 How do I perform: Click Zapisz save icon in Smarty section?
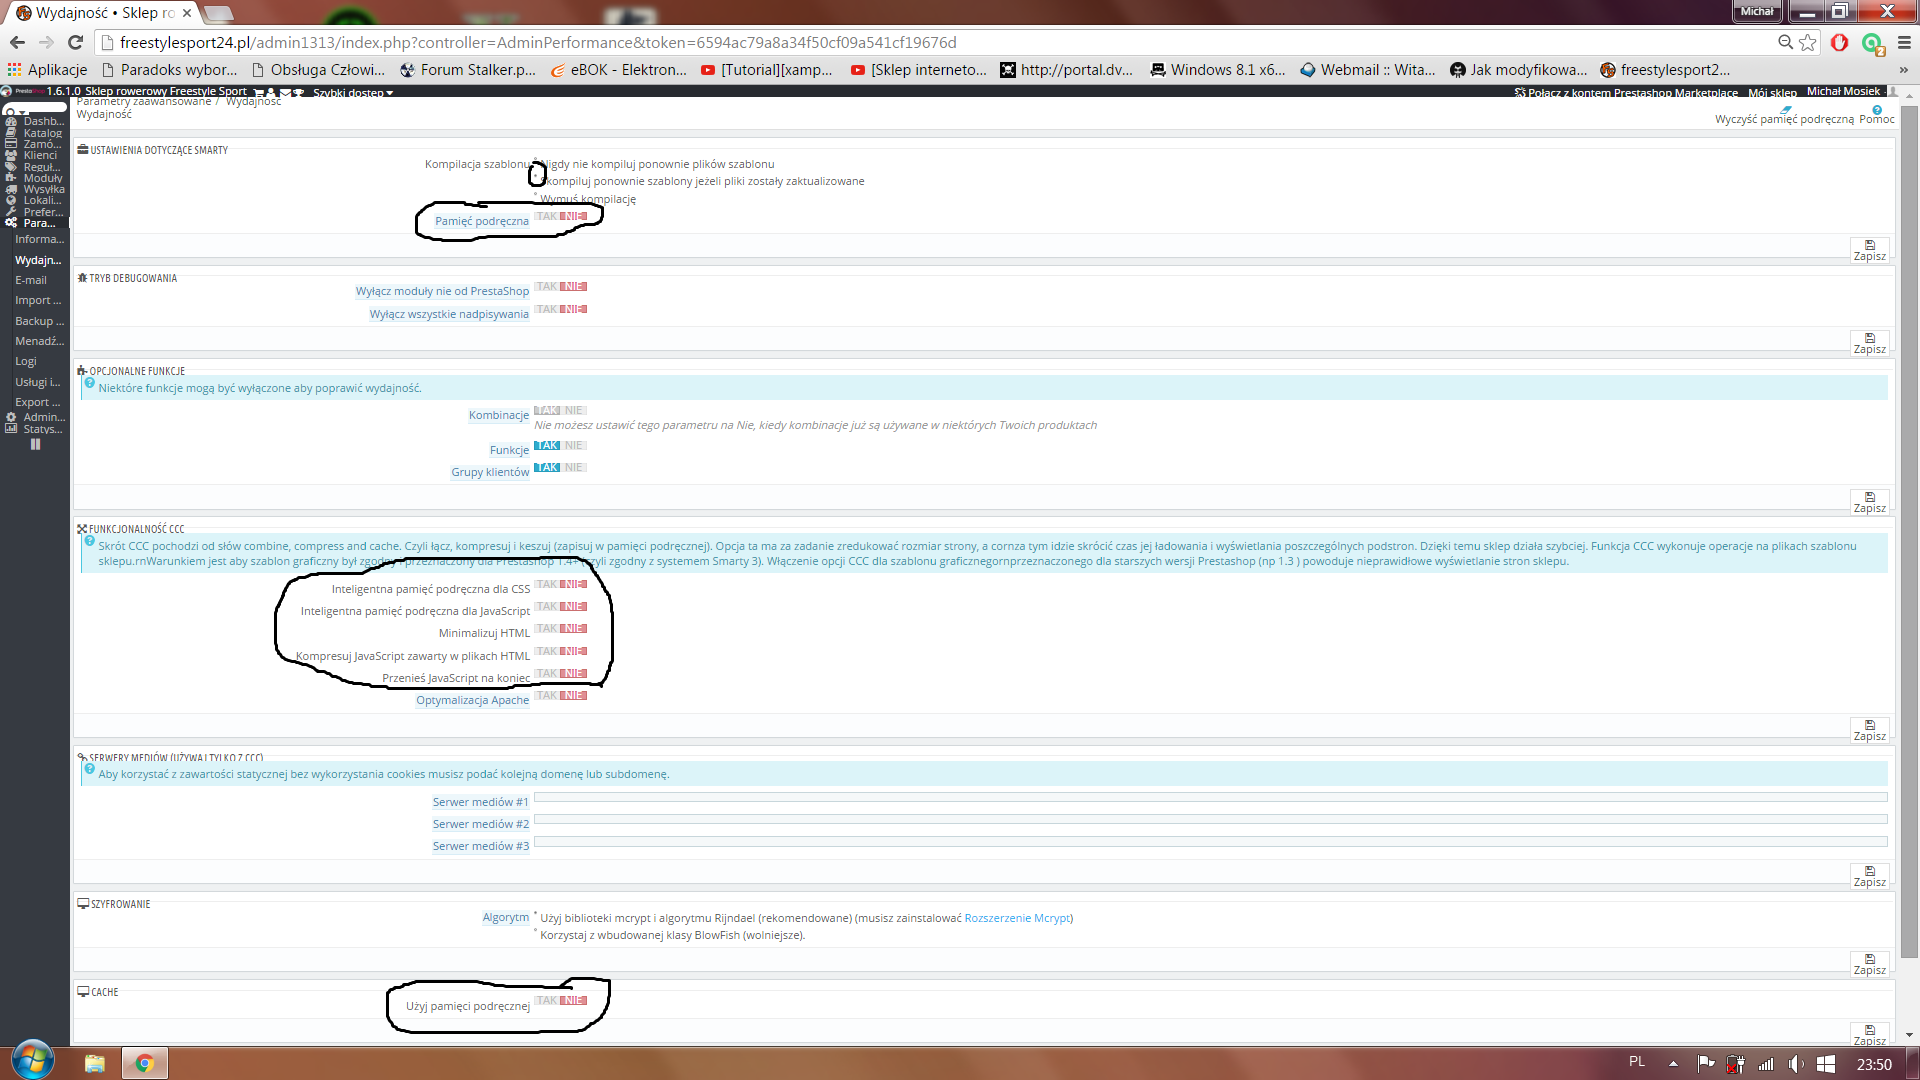click(x=1869, y=245)
